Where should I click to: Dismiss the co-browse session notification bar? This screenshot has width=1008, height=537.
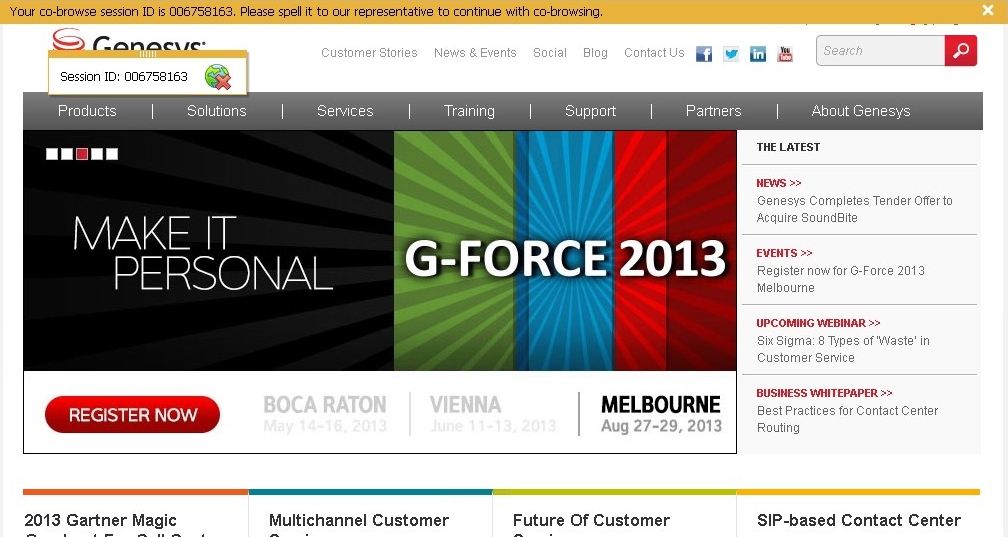pyautogui.click(x=988, y=10)
